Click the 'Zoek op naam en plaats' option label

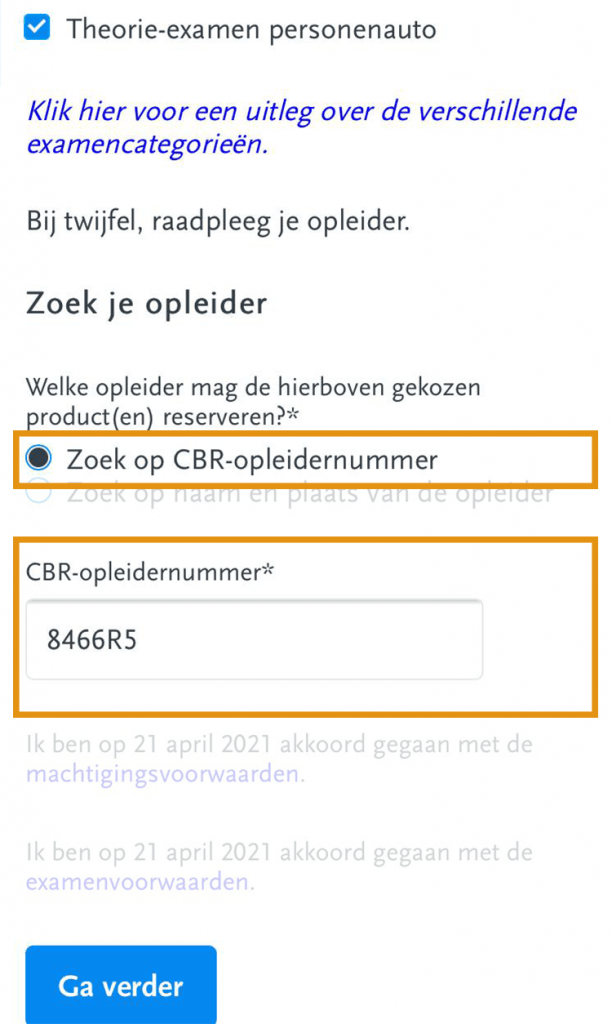tap(309, 493)
